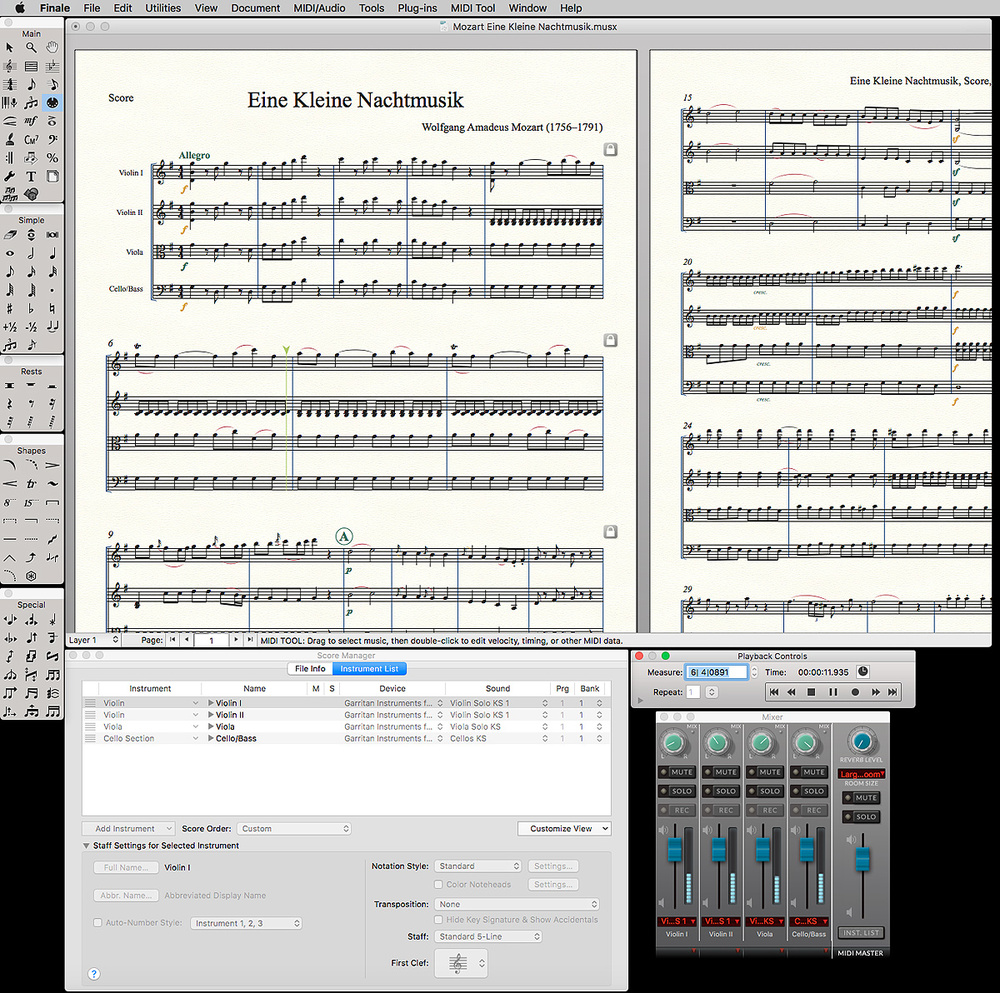Select the Resize tool (percent icon)
Image resolution: width=1000 pixels, height=993 pixels.
[x=52, y=158]
